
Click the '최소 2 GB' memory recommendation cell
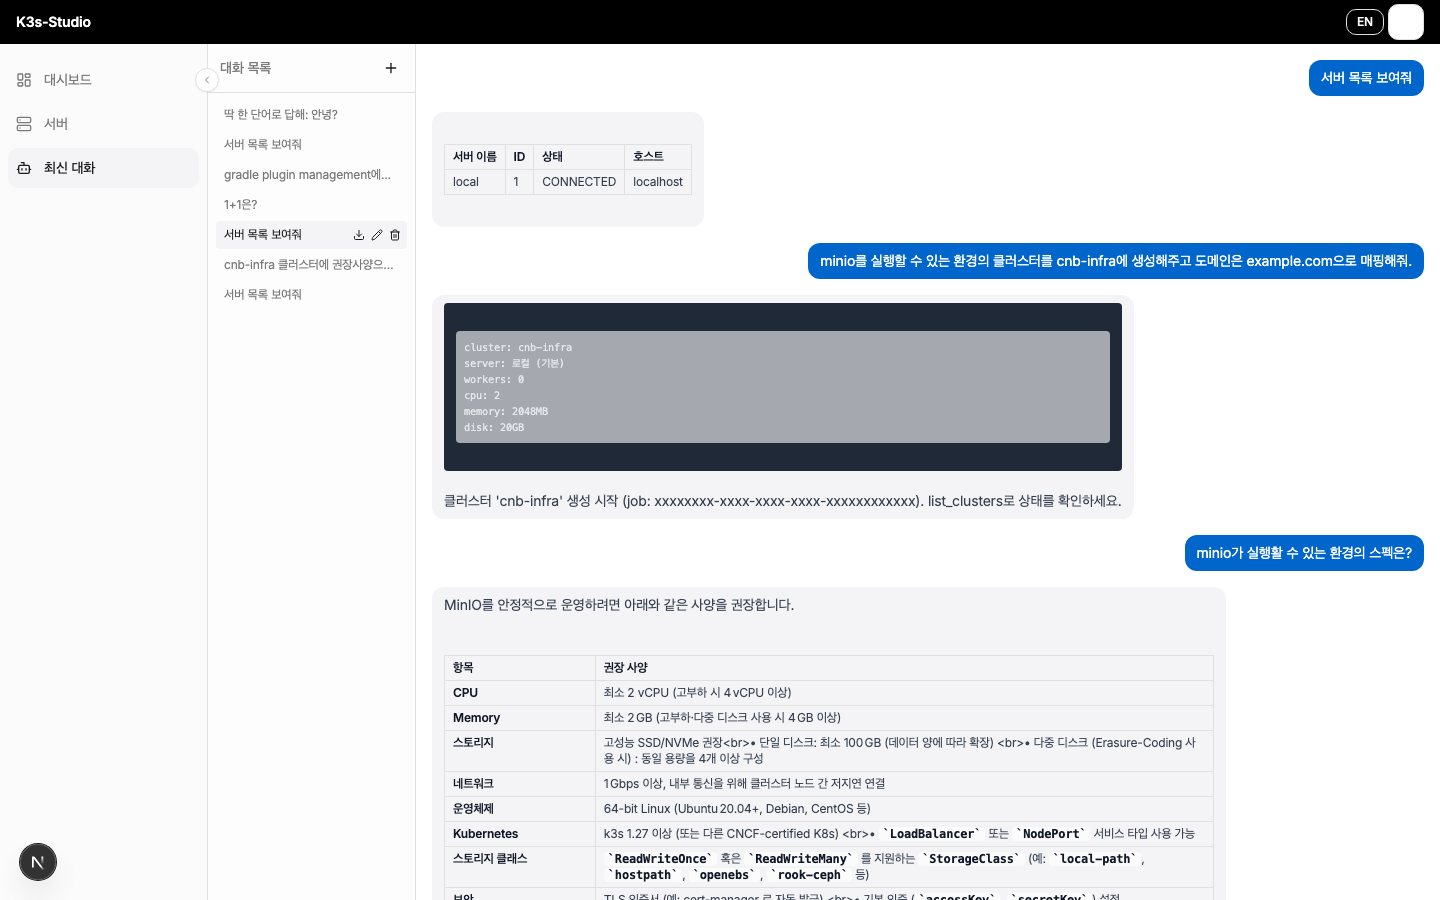(x=904, y=718)
